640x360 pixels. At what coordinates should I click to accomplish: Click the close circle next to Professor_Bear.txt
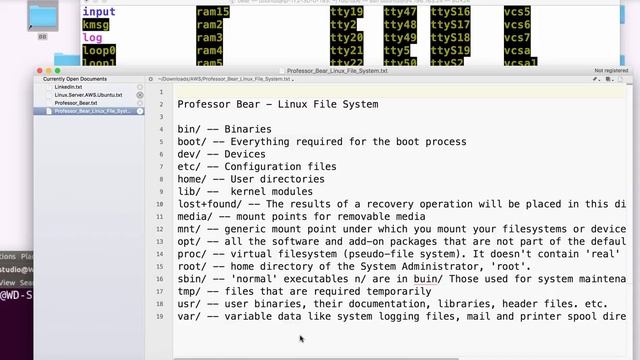pos(140,103)
